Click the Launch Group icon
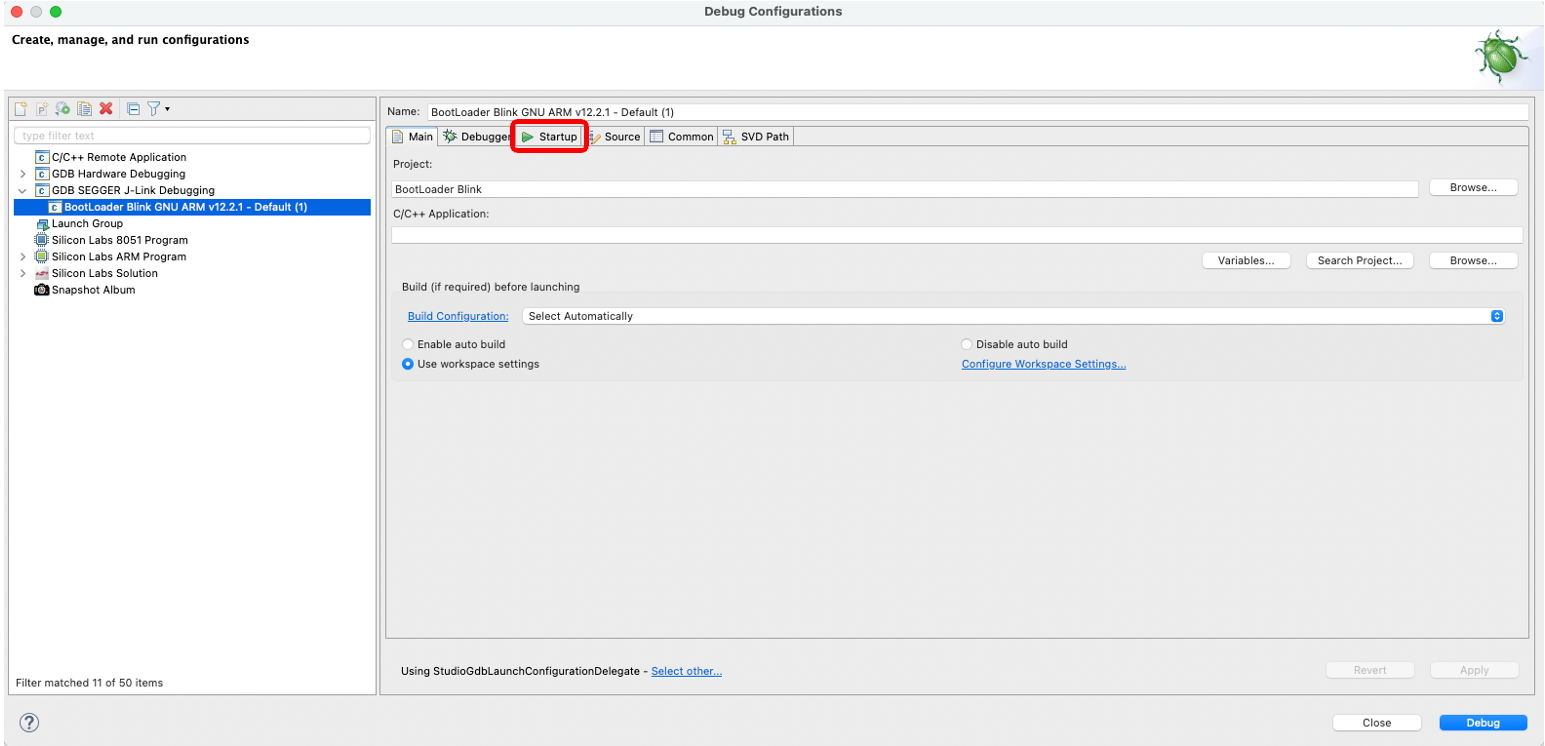 41,224
